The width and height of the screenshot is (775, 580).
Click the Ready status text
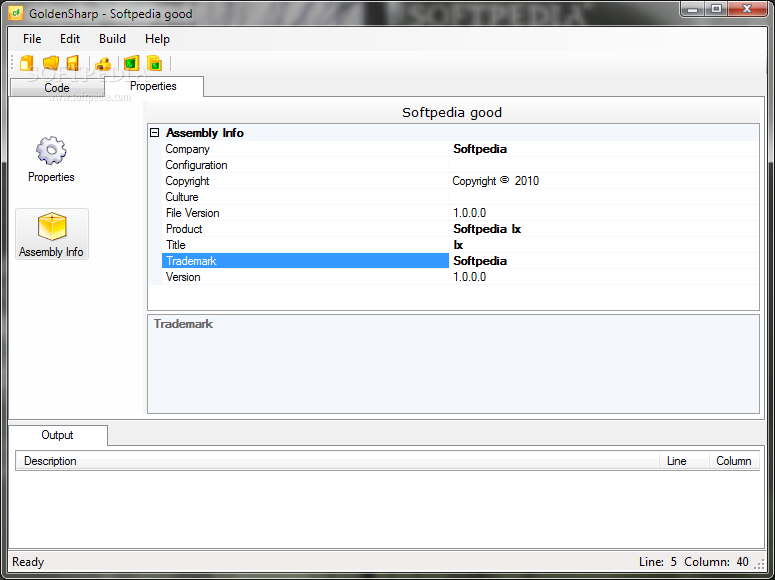tap(28, 562)
